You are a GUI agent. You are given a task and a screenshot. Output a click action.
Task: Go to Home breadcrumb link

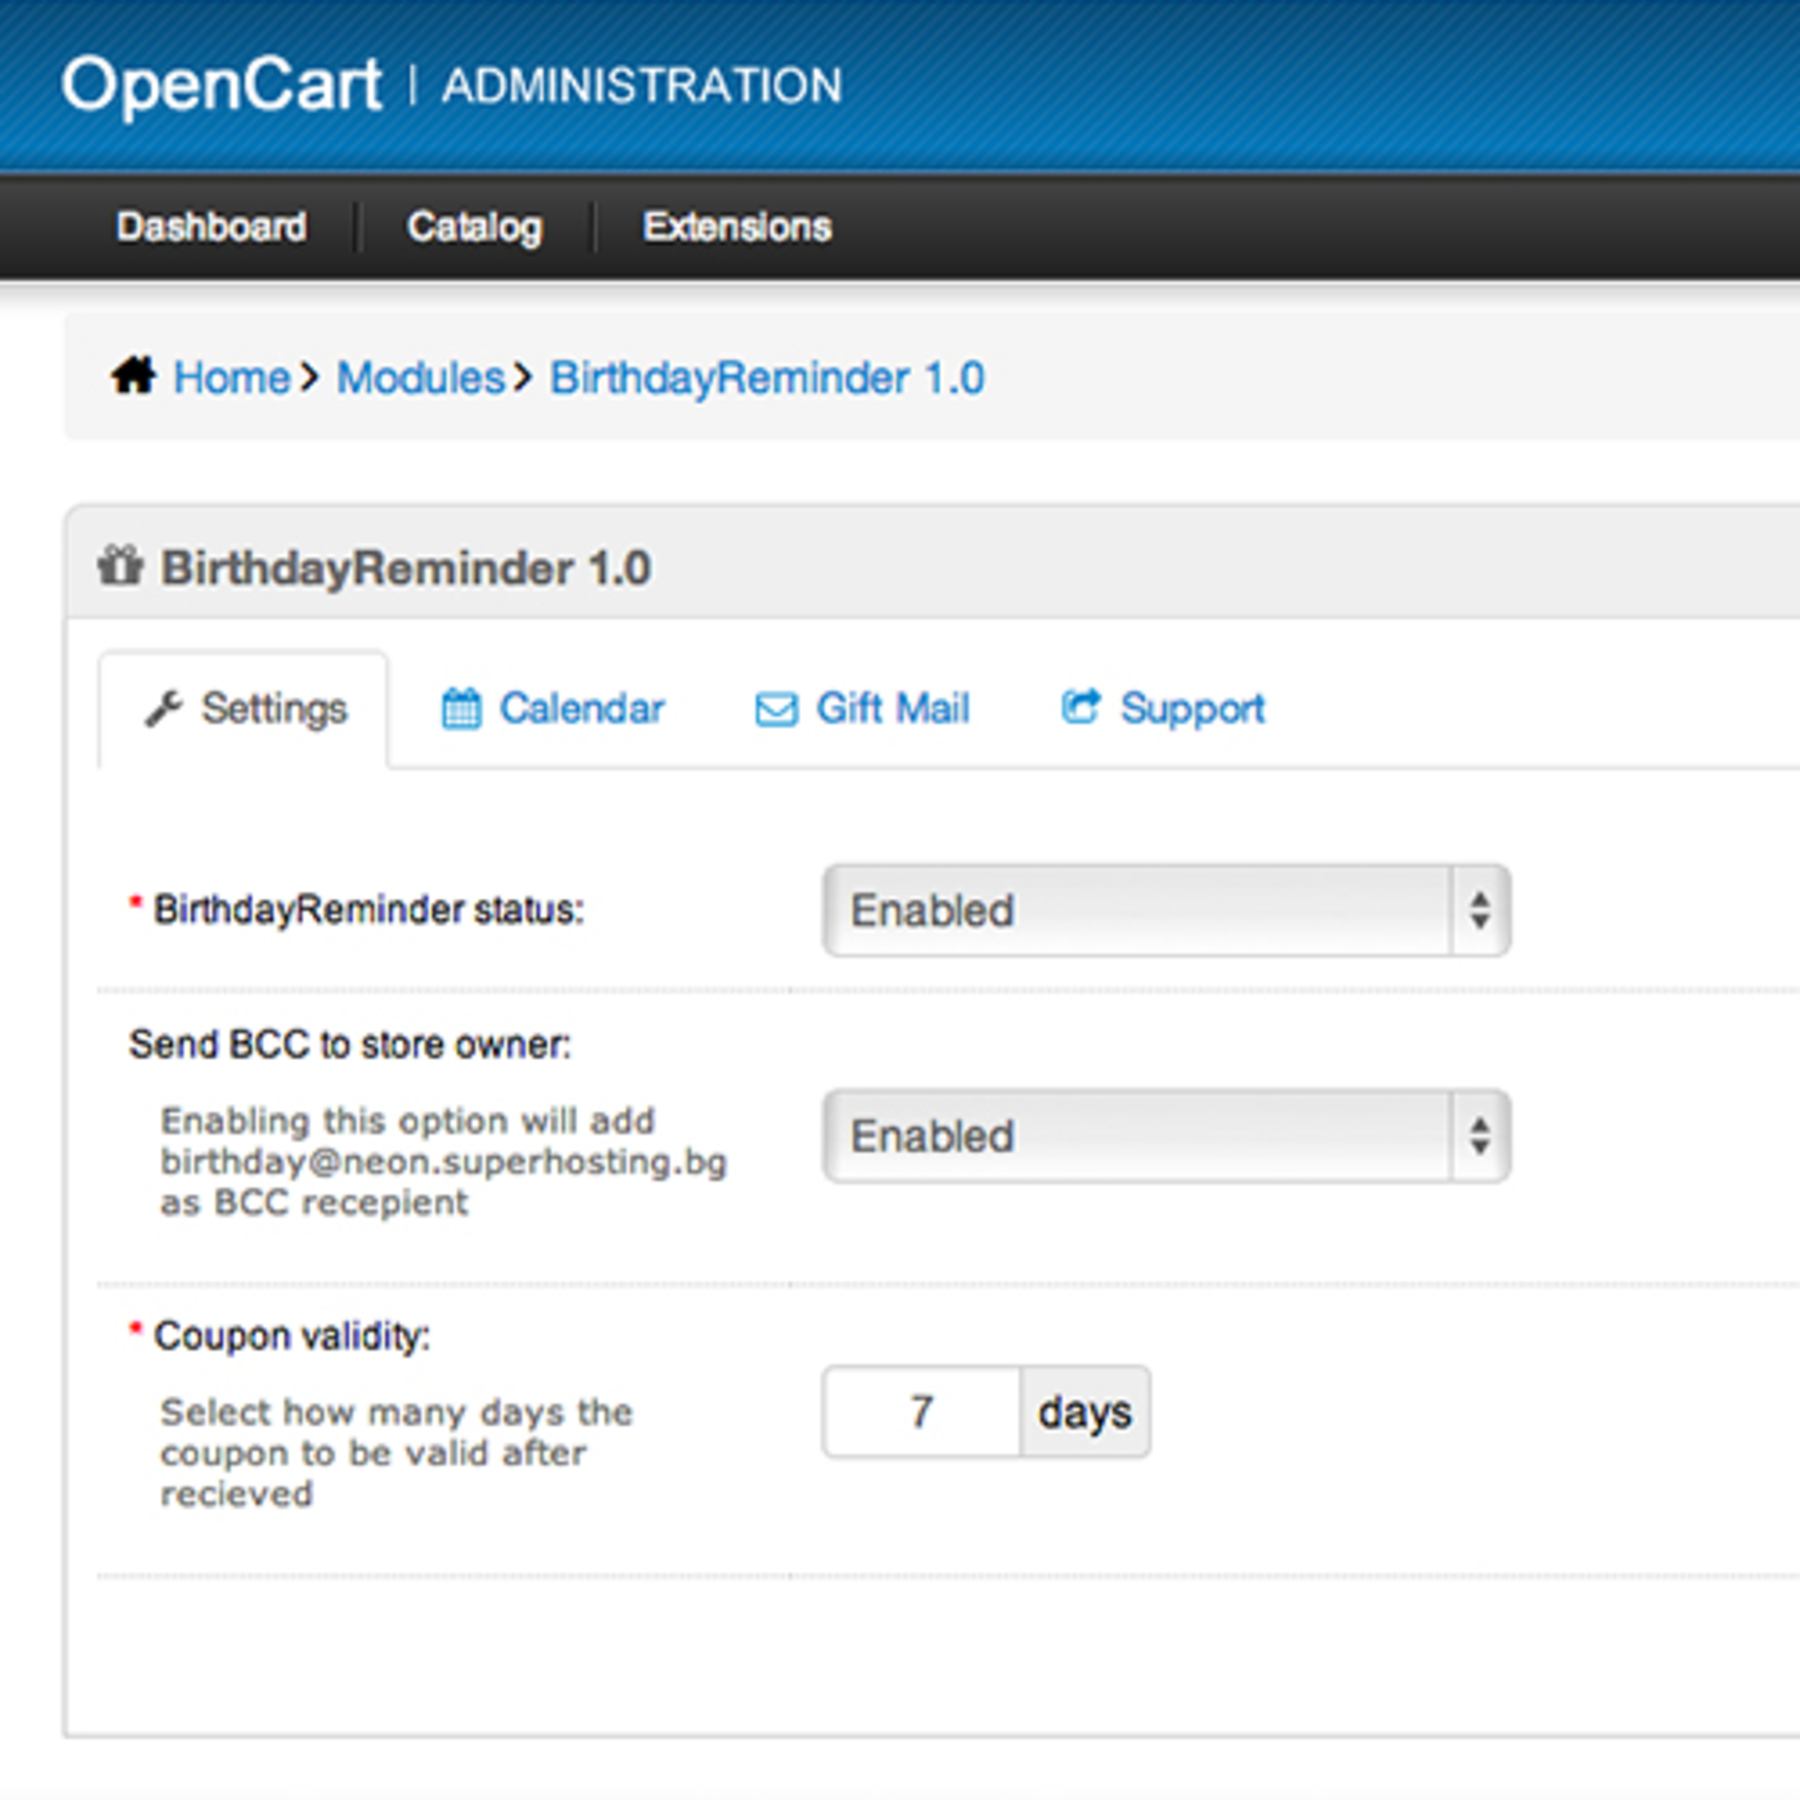point(232,378)
